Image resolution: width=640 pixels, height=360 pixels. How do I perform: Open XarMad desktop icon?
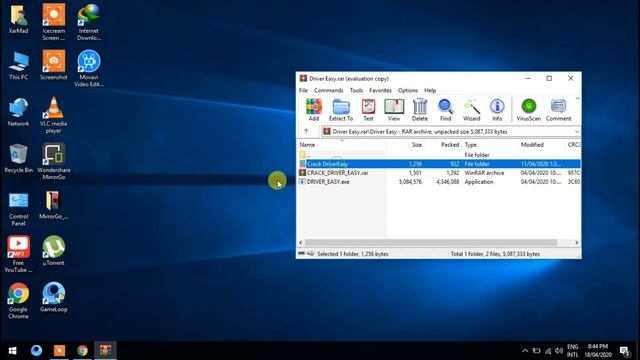(x=18, y=19)
